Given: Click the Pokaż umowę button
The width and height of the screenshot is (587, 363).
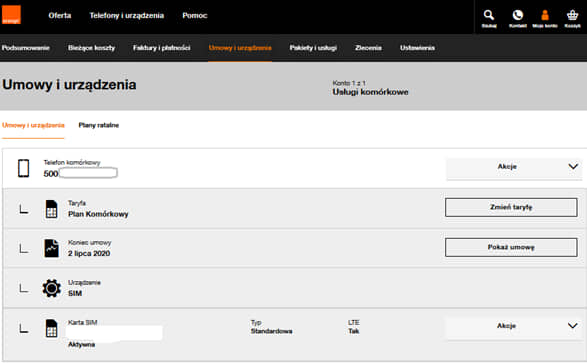Looking at the screenshot, I should tap(511, 247).
